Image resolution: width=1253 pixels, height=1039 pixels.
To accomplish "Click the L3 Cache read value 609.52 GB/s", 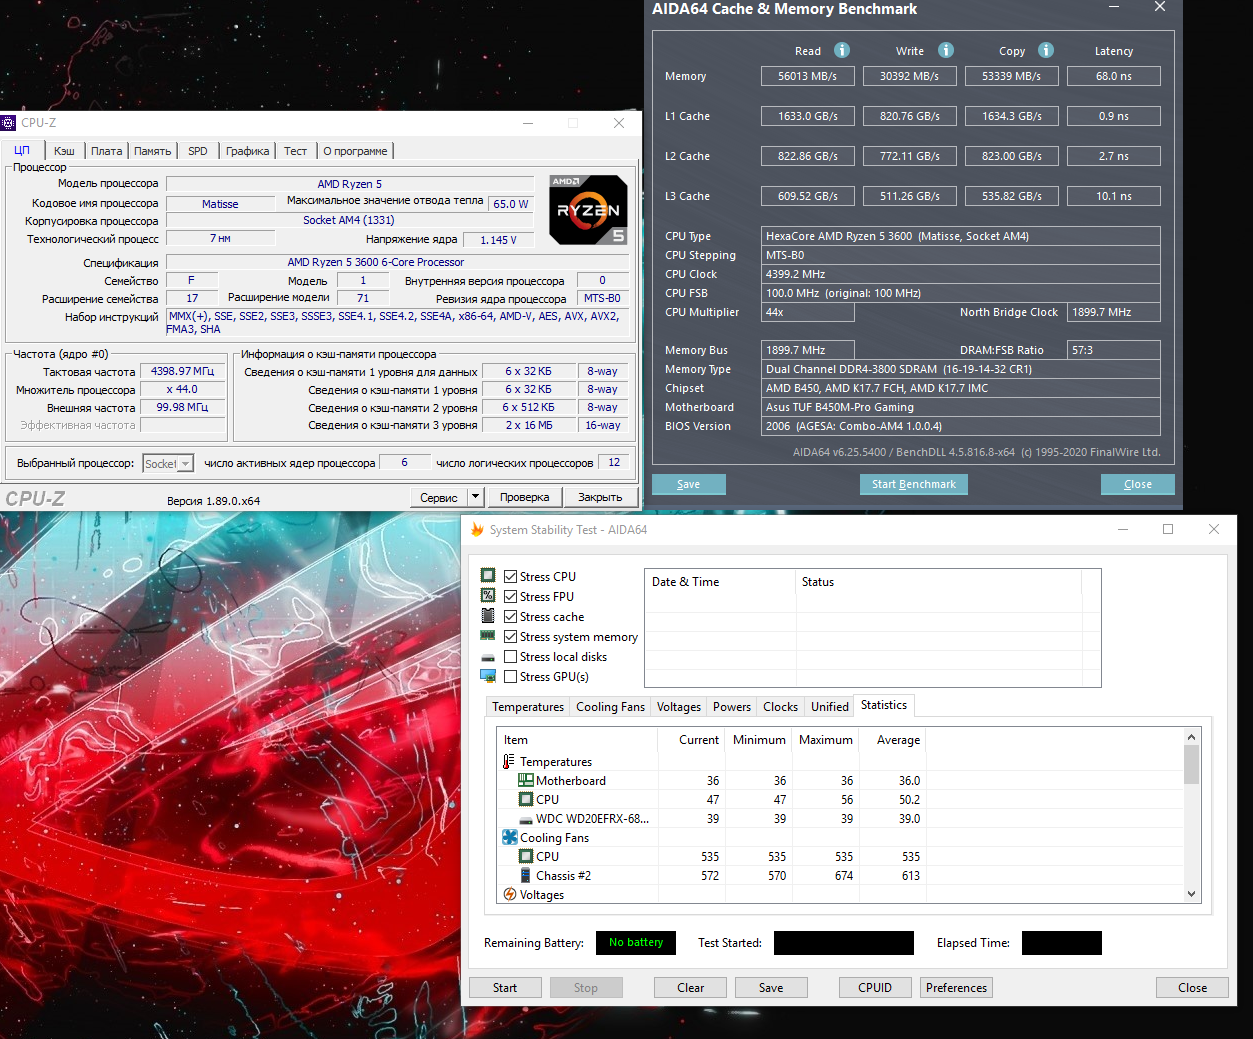I will click(808, 196).
